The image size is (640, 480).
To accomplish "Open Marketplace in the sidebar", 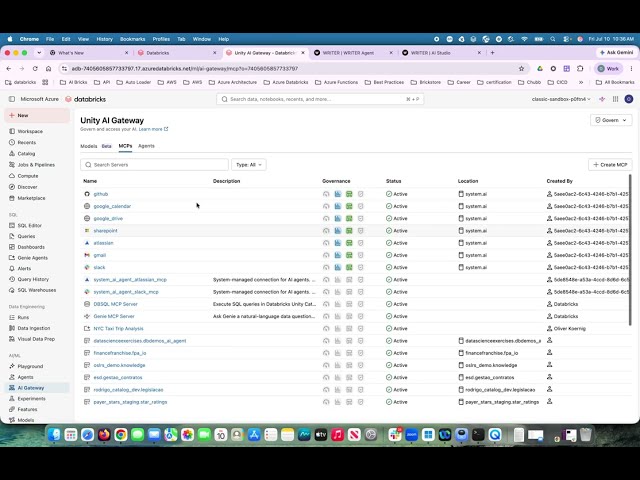I will click(31, 198).
